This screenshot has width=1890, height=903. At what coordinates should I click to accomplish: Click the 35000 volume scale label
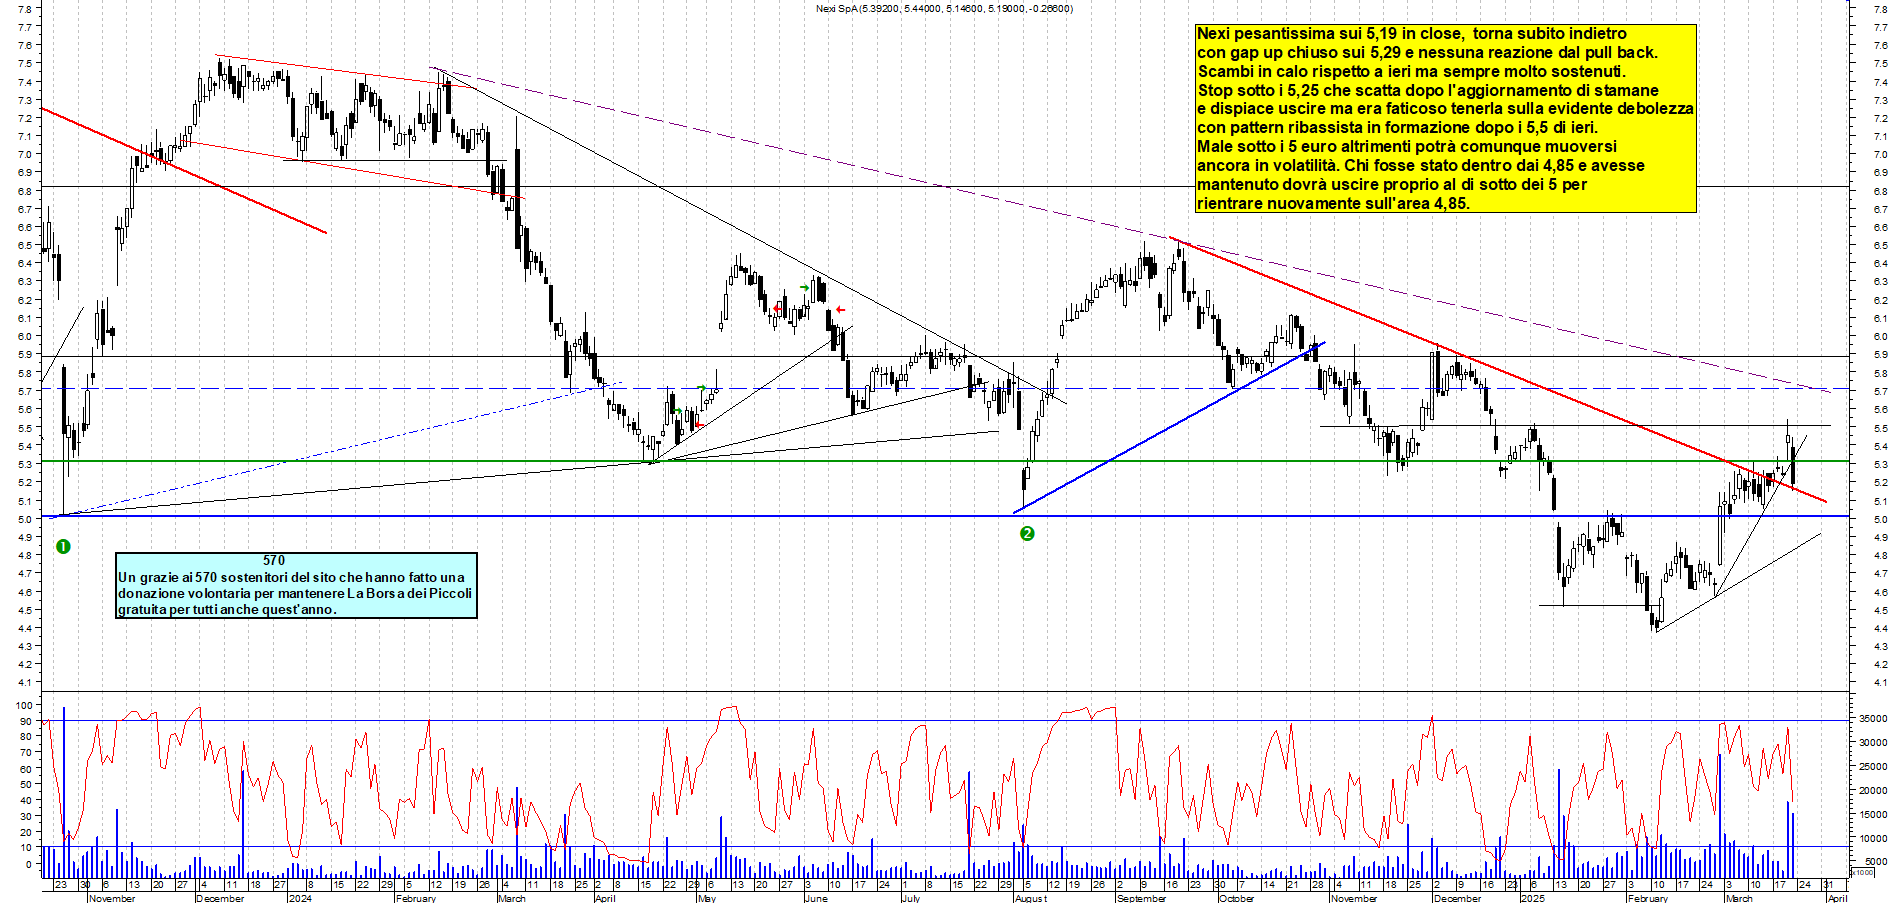(x=1872, y=718)
